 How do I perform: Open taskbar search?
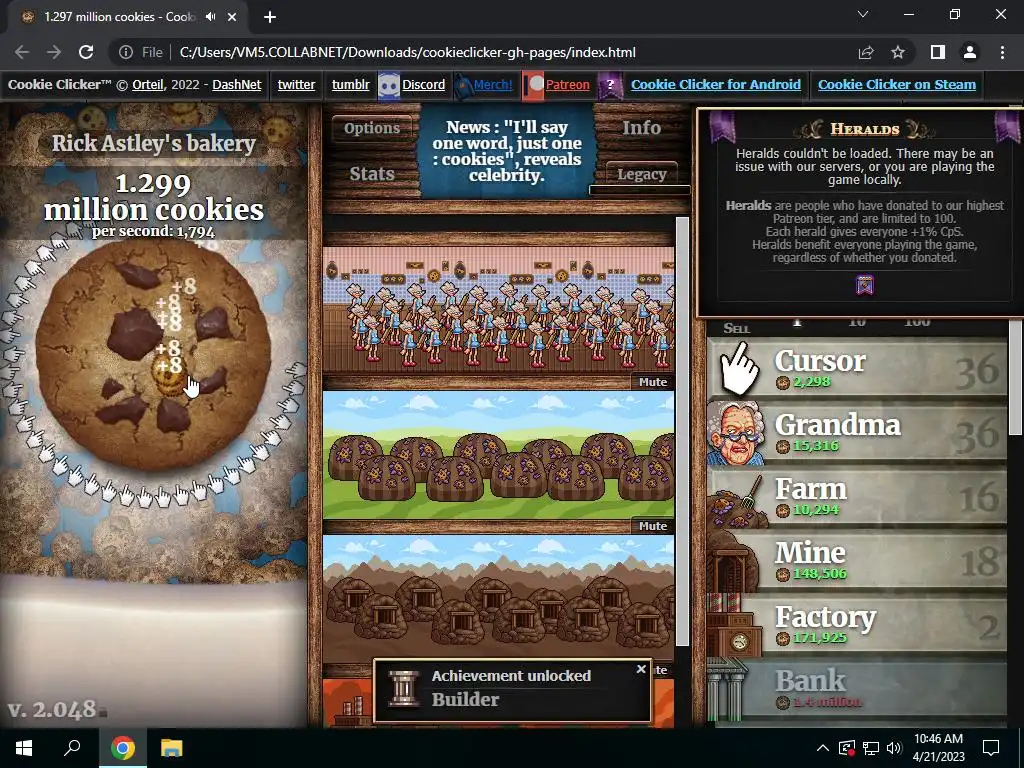(x=72, y=748)
